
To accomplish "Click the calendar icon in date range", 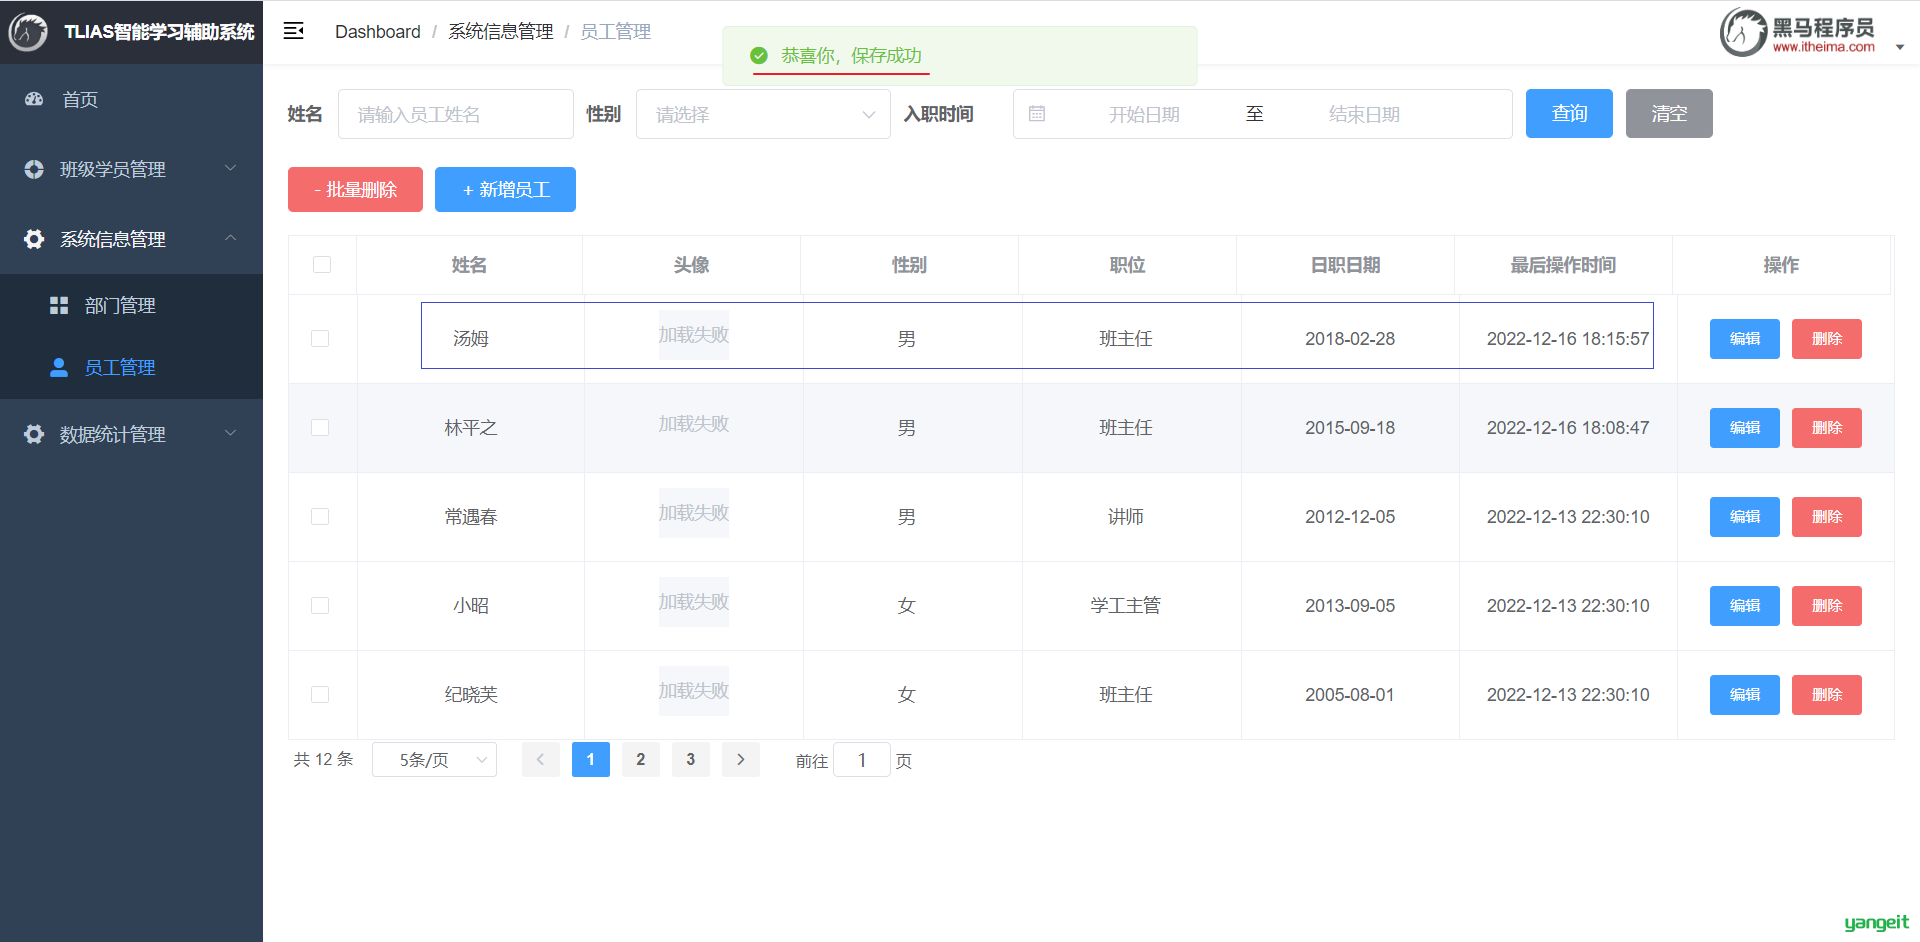I will (1037, 114).
